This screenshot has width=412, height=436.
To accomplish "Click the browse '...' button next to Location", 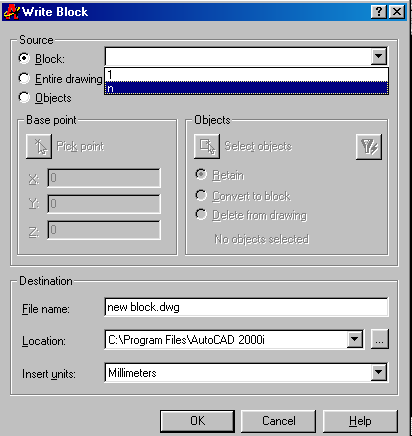I will click(x=380, y=340).
